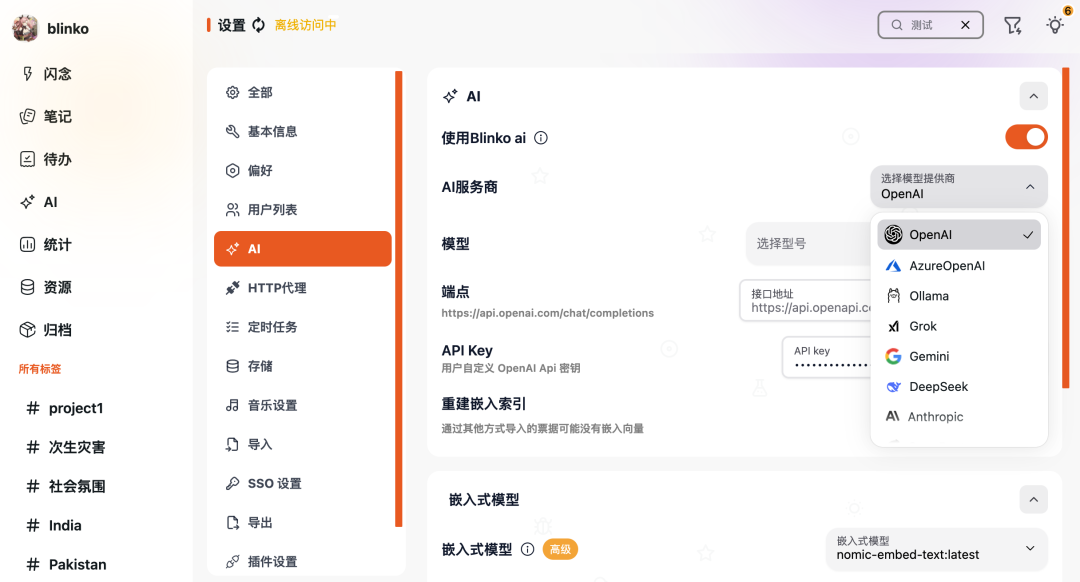
Task: Click the 重建嵌入索引 label
Action: 484,404
